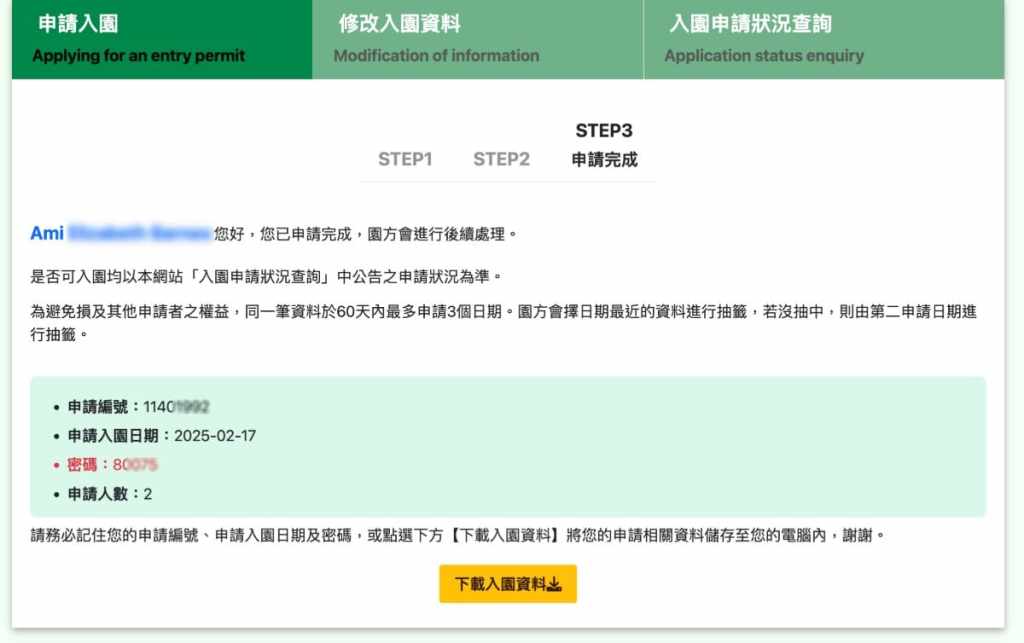Click the 申請完成 label under STEP3
1024x643 pixels.
coord(604,160)
